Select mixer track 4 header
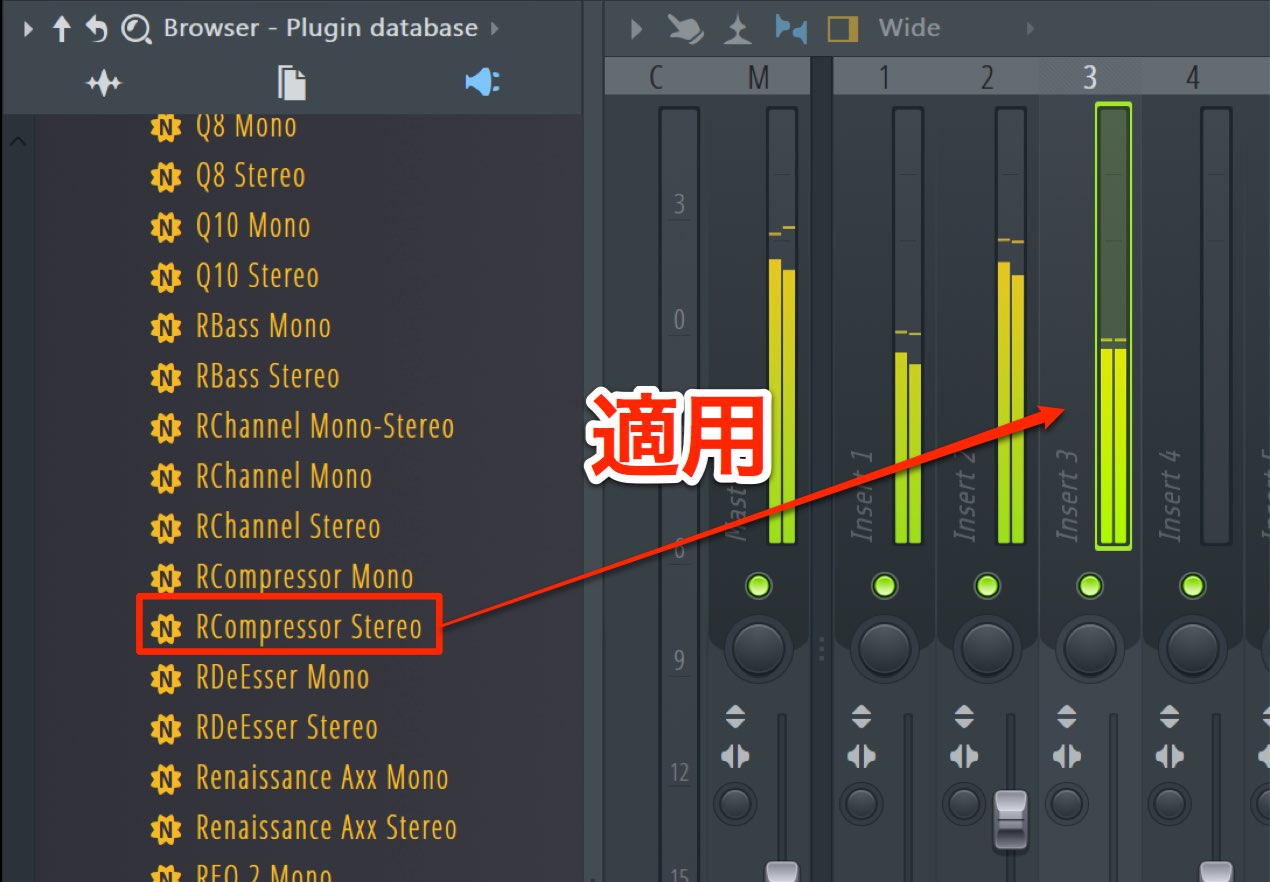The width and height of the screenshot is (1270, 882). pyautogui.click(x=1192, y=76)
